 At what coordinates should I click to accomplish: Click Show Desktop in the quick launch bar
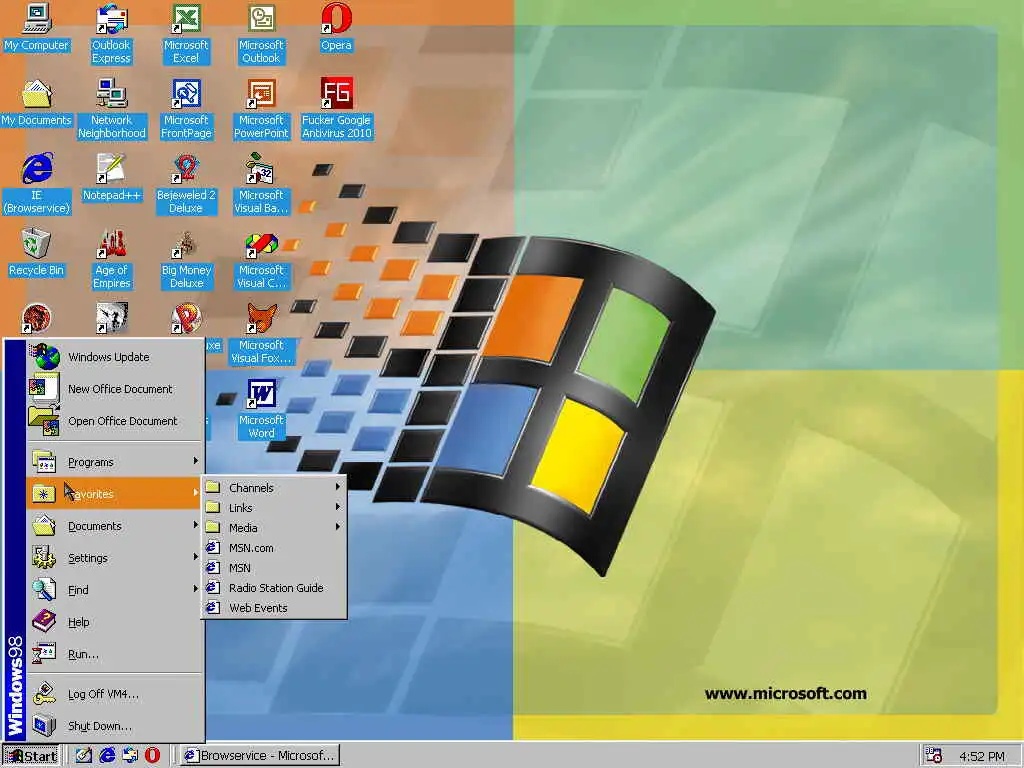pyautogui.click(x=84, y=756)
